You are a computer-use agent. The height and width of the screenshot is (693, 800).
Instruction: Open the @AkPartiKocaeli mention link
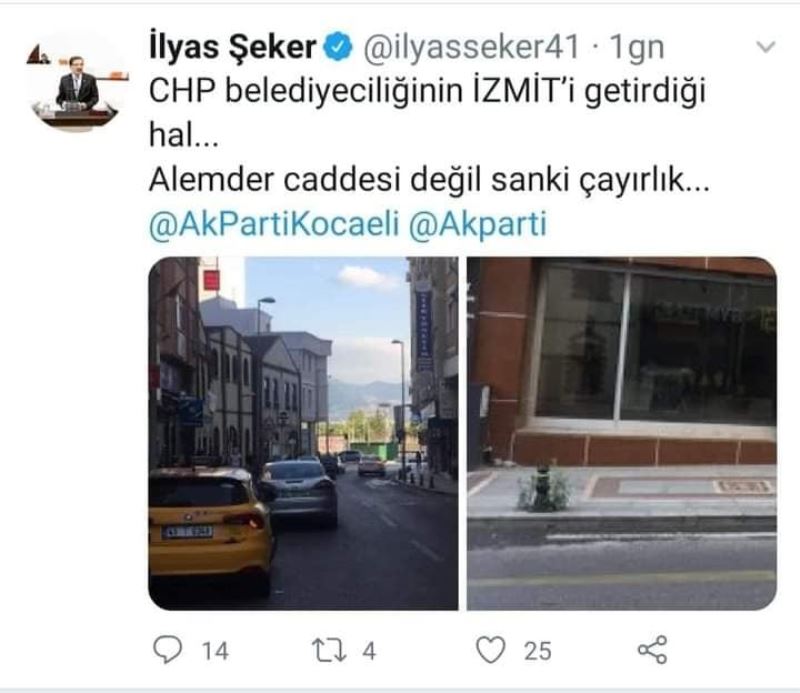pos(274,225)
